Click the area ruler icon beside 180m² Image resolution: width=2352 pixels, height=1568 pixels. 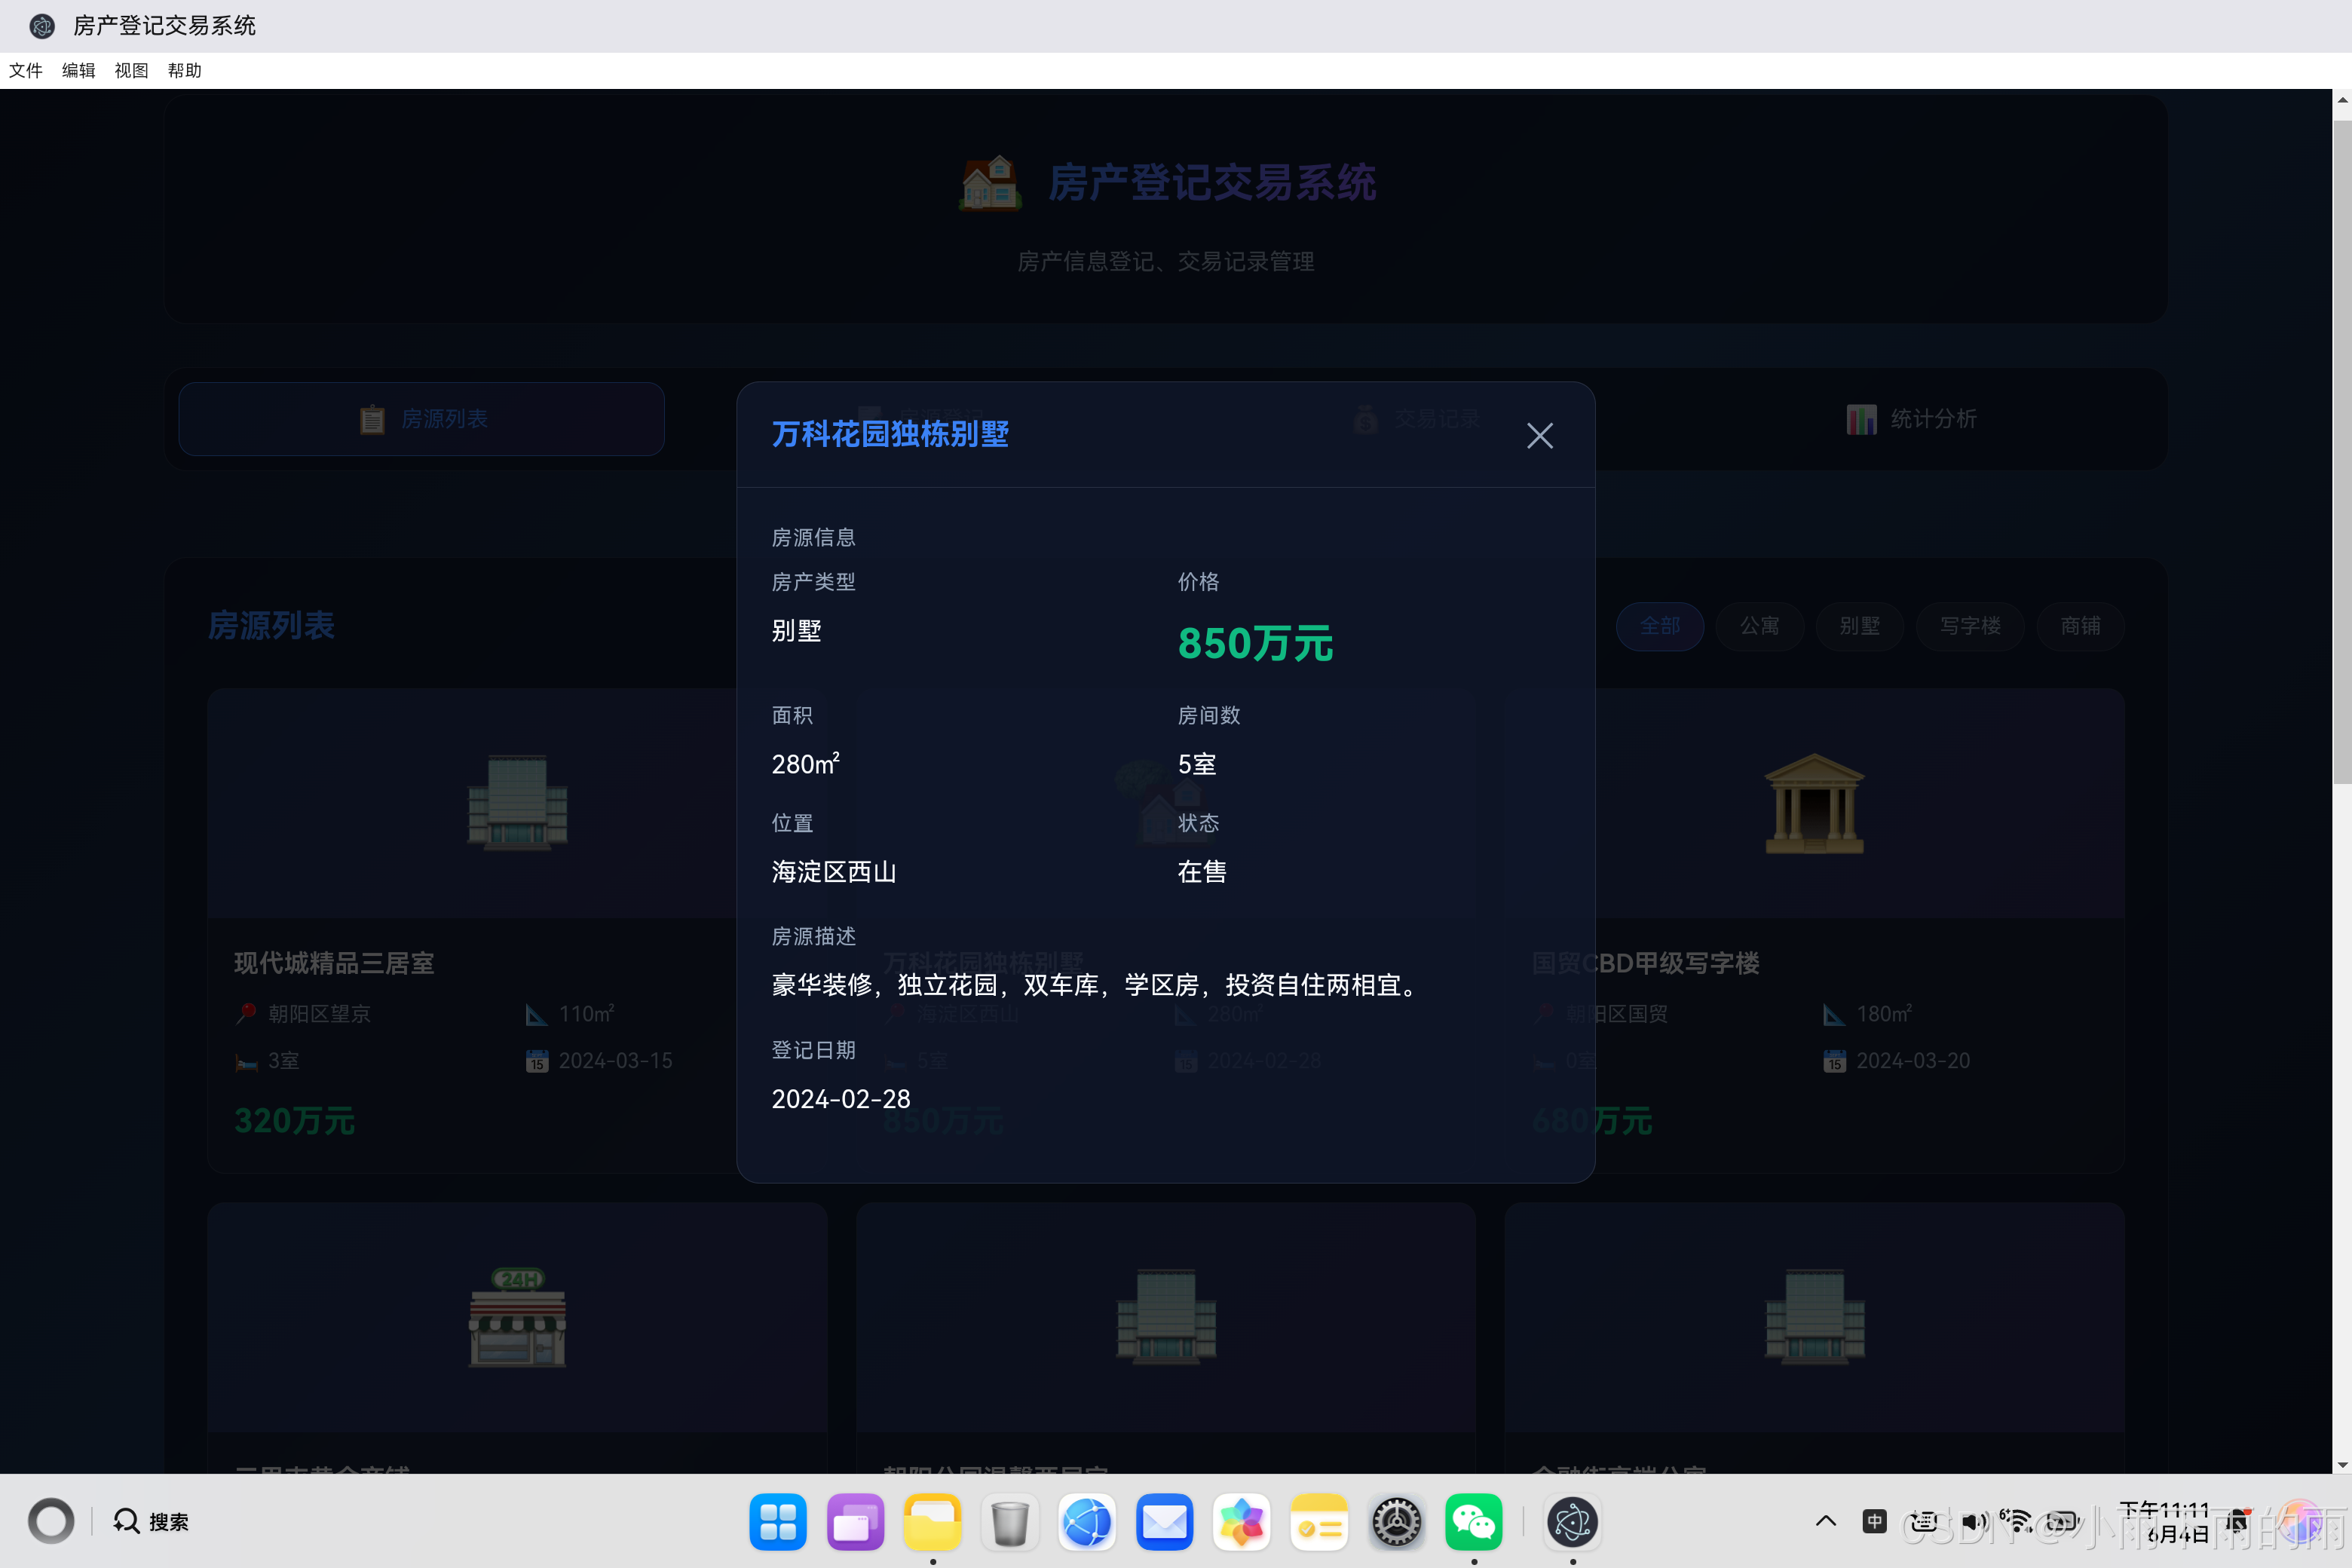(x=1834, y=1014)
